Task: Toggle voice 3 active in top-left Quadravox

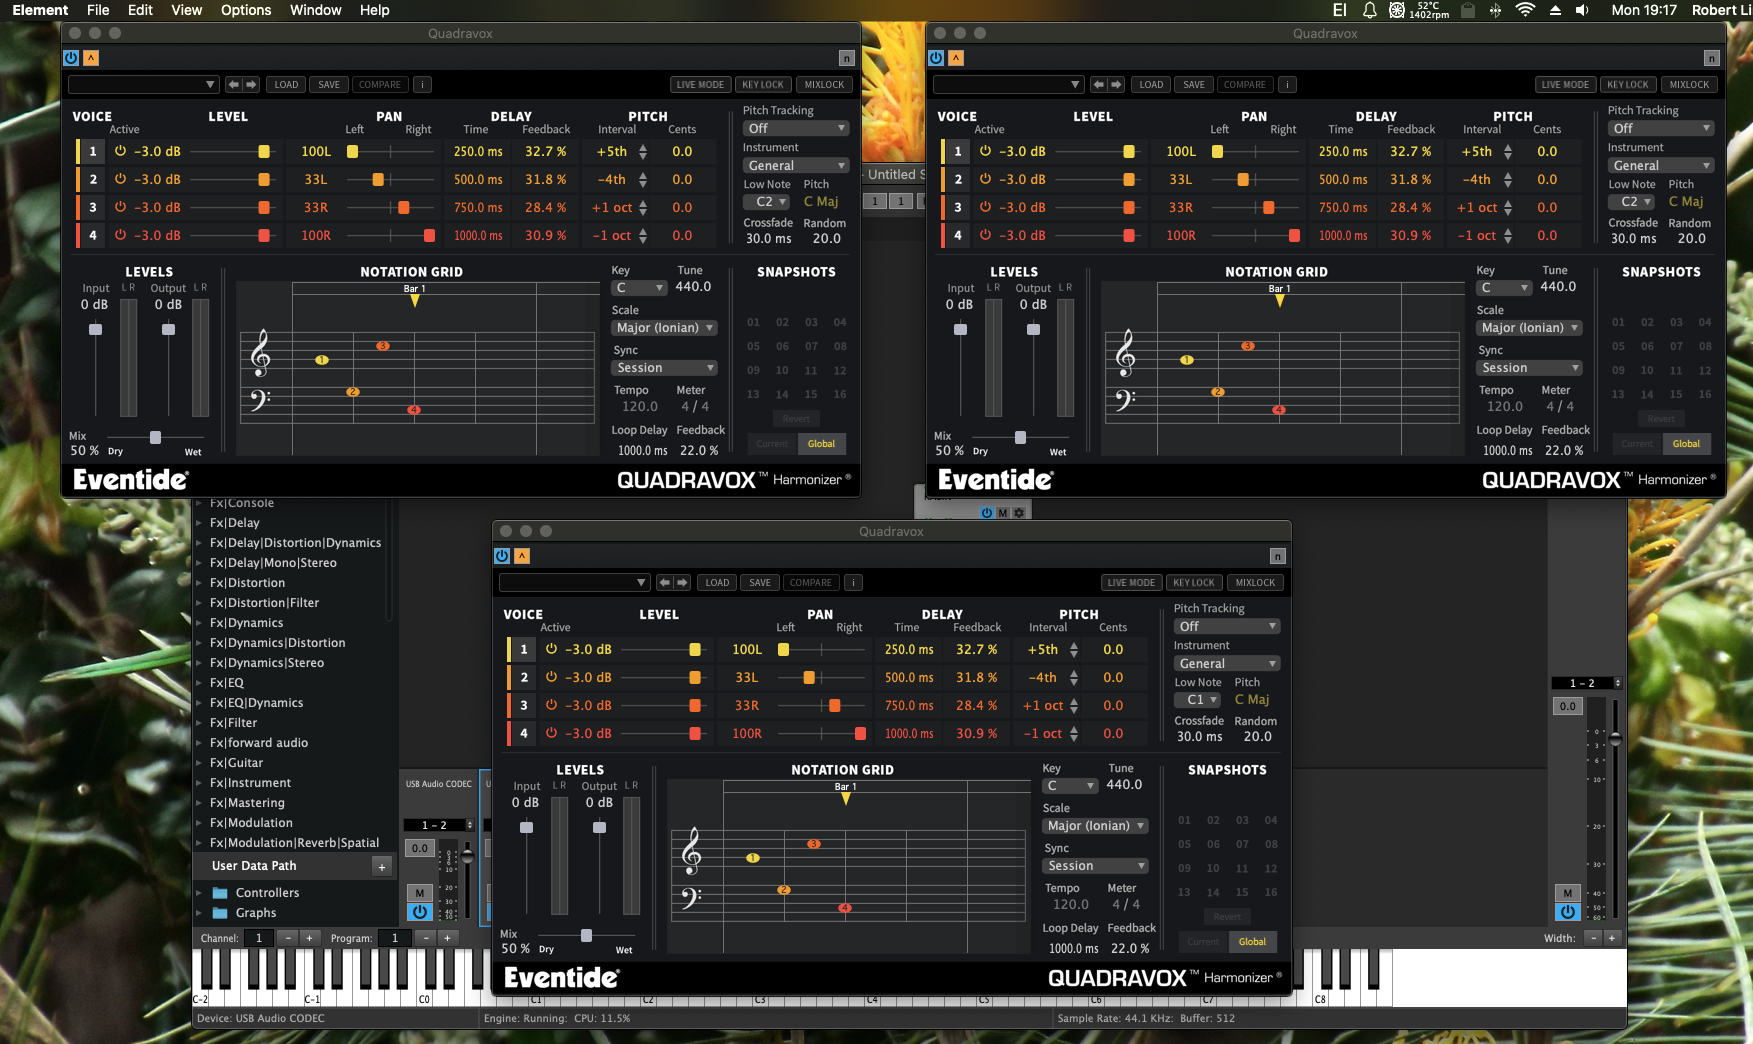Action: 120,208
